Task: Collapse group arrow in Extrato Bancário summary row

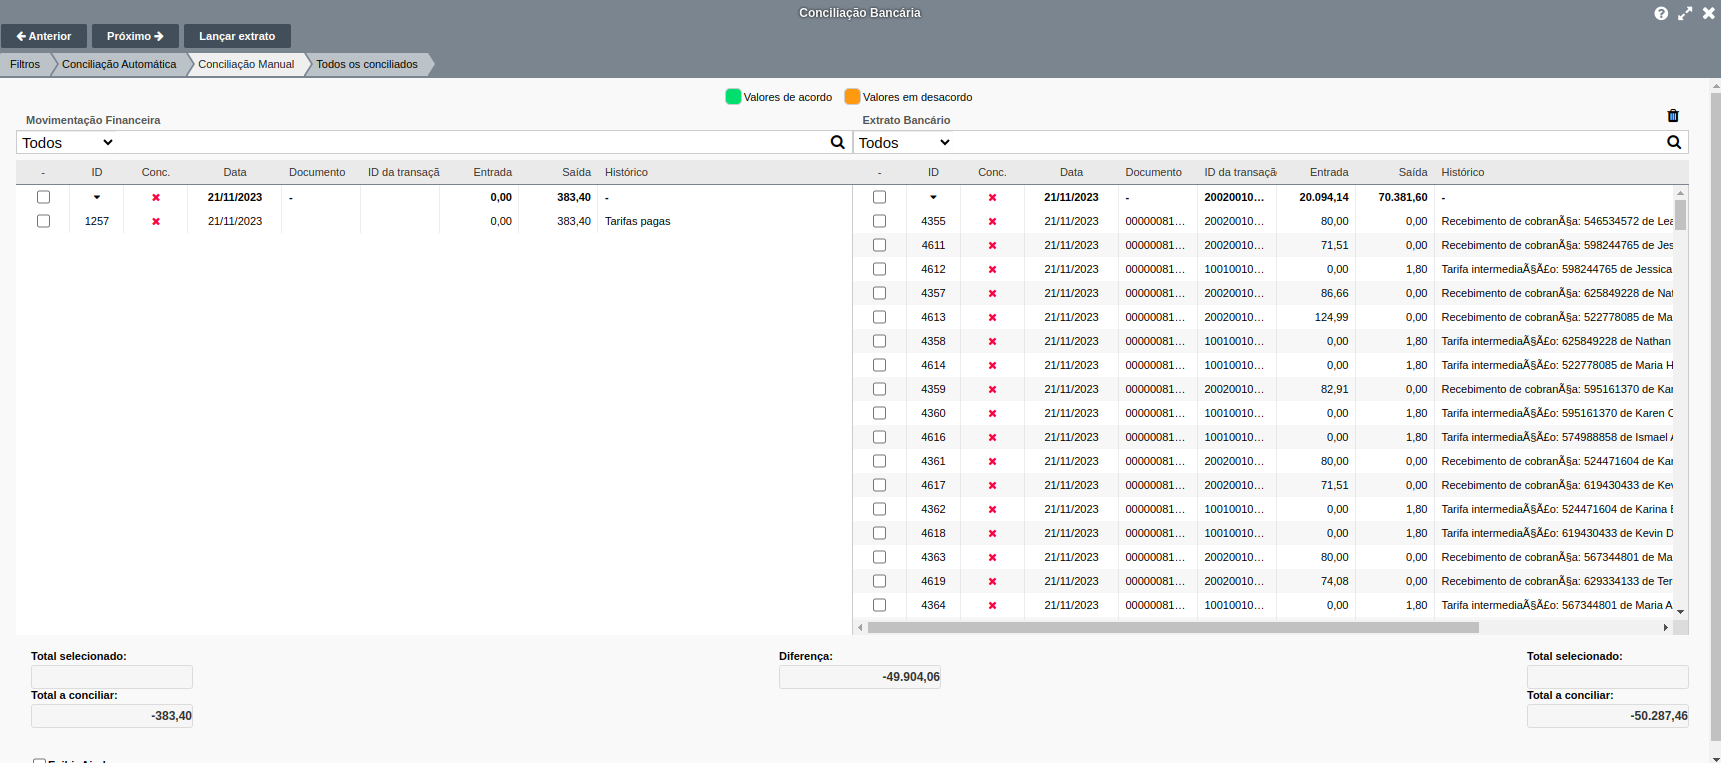Action: 933,197
